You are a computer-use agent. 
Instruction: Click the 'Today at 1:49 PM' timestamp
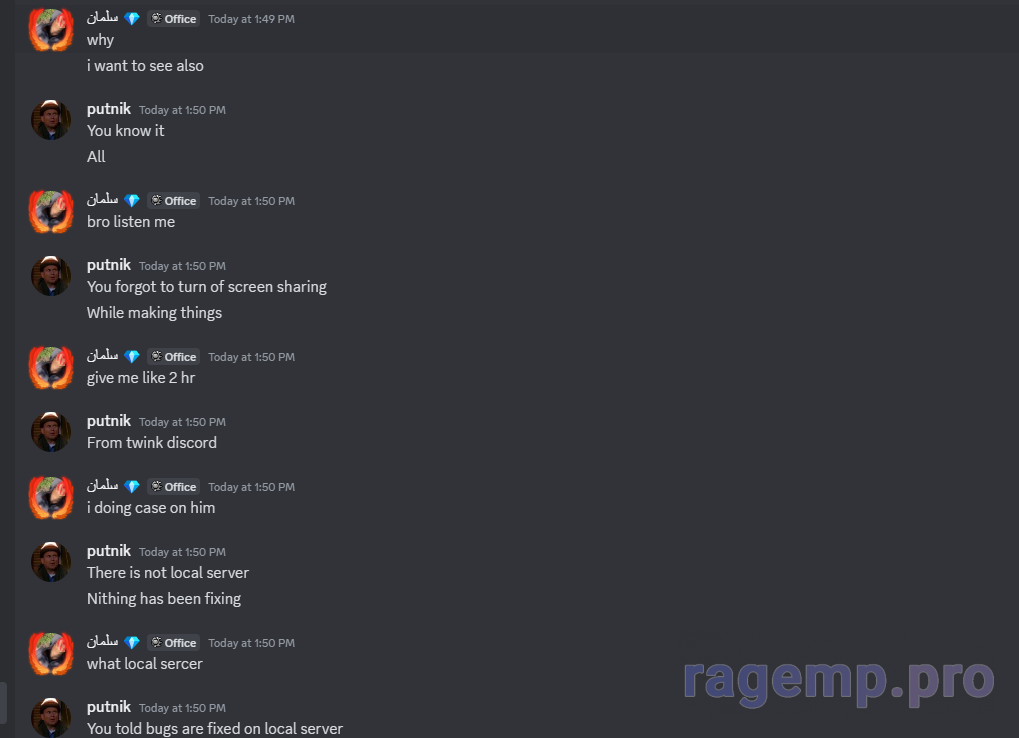point(252,19)
